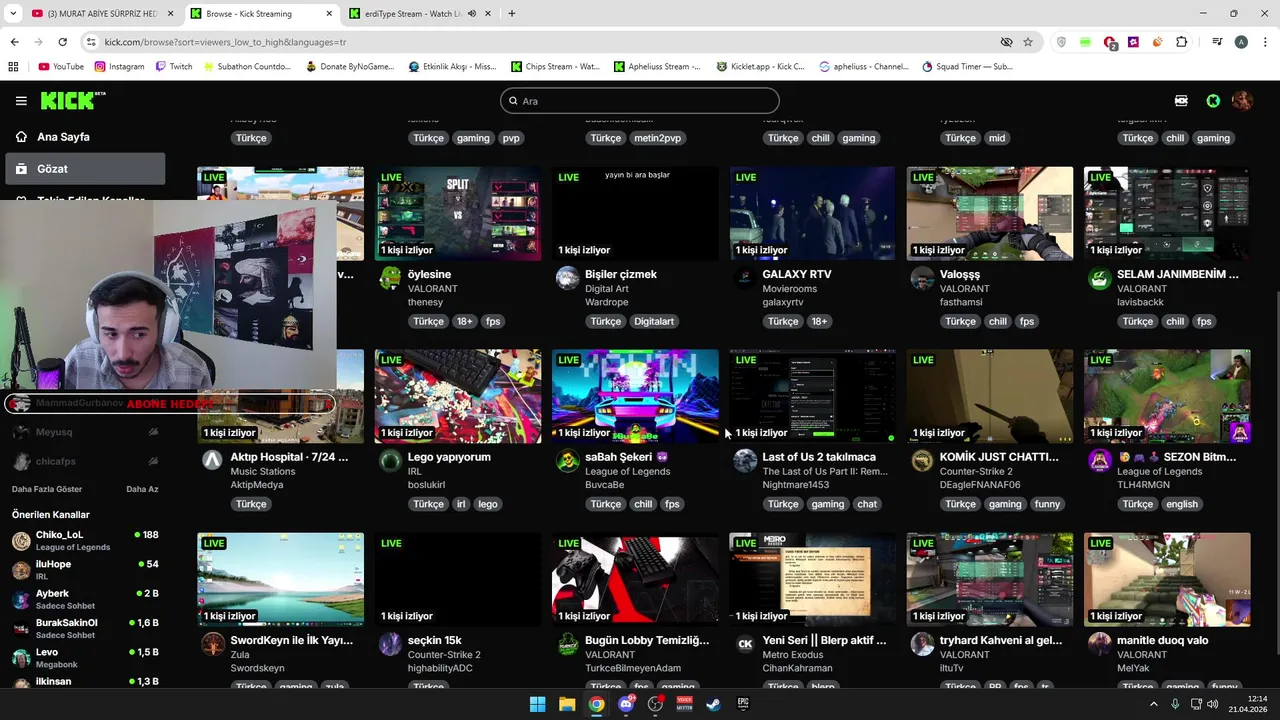The height and width of the screenshot is (720, 1280).
Task: Expand Daha Fazla Göster in sidebar
Action: [47, 489]
